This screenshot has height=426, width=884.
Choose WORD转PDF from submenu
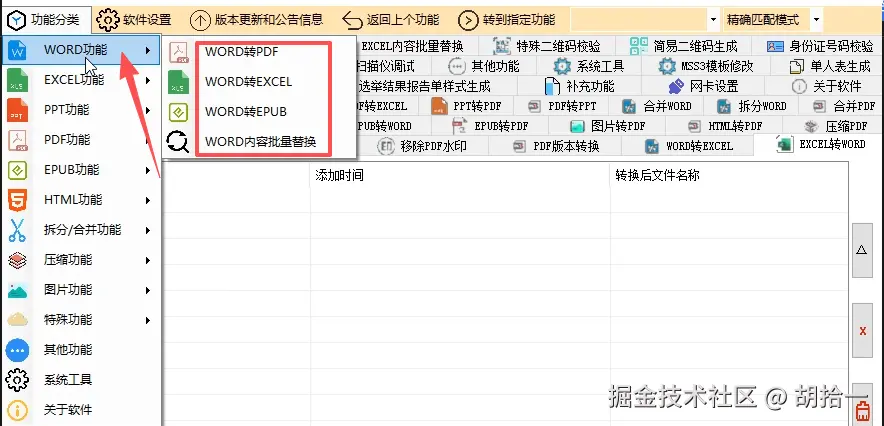(x=242, y=52)
